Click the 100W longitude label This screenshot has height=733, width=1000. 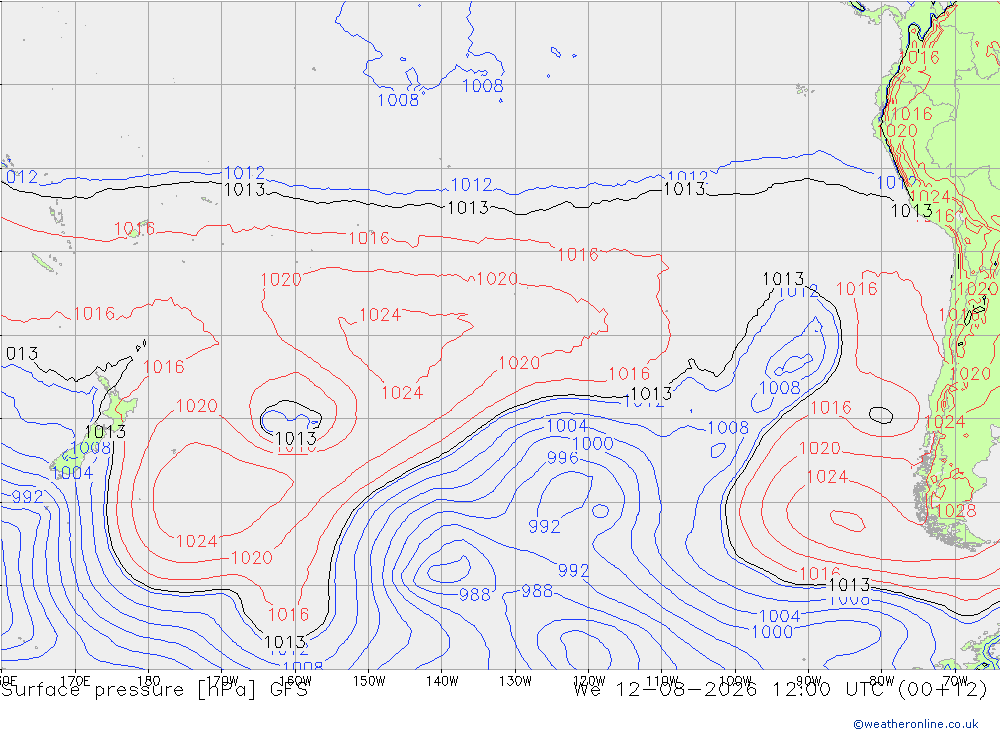pyautogui.click(x=735, y=681)
